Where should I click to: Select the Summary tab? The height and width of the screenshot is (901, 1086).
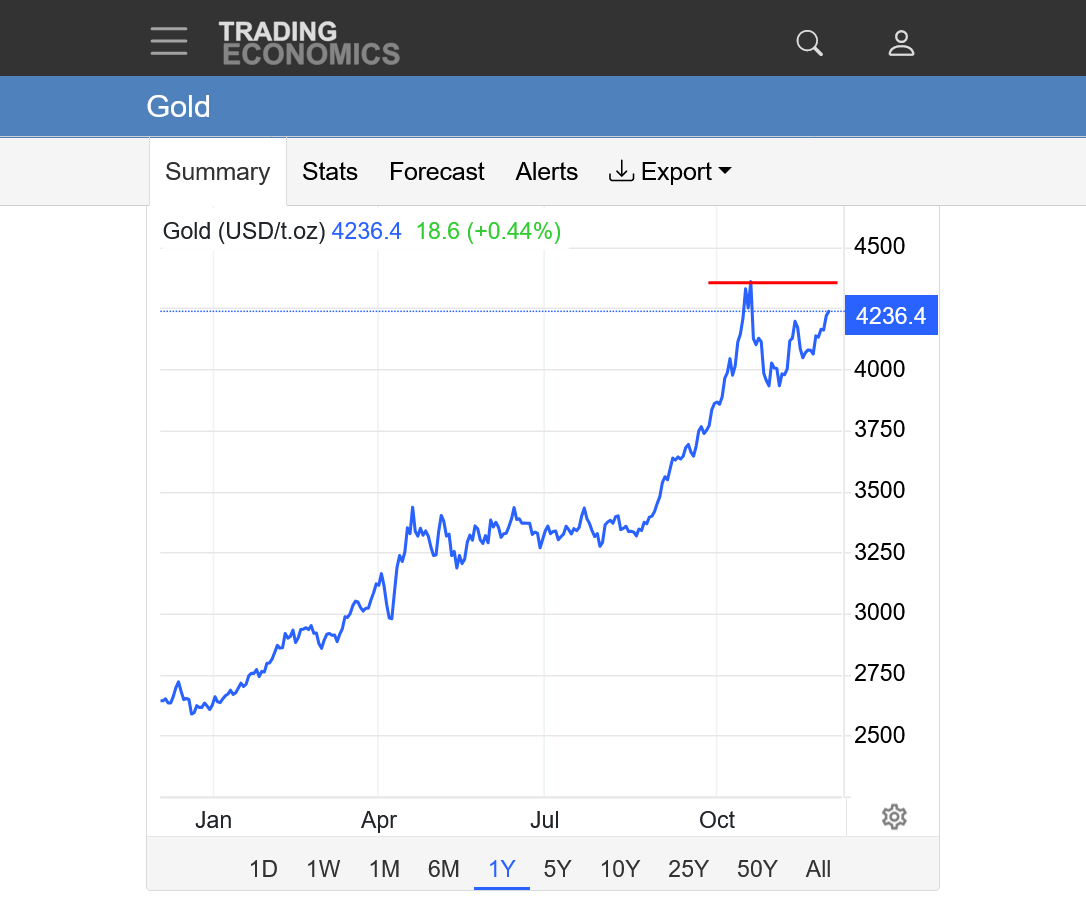pyautogui.click(x=218, y=172)
